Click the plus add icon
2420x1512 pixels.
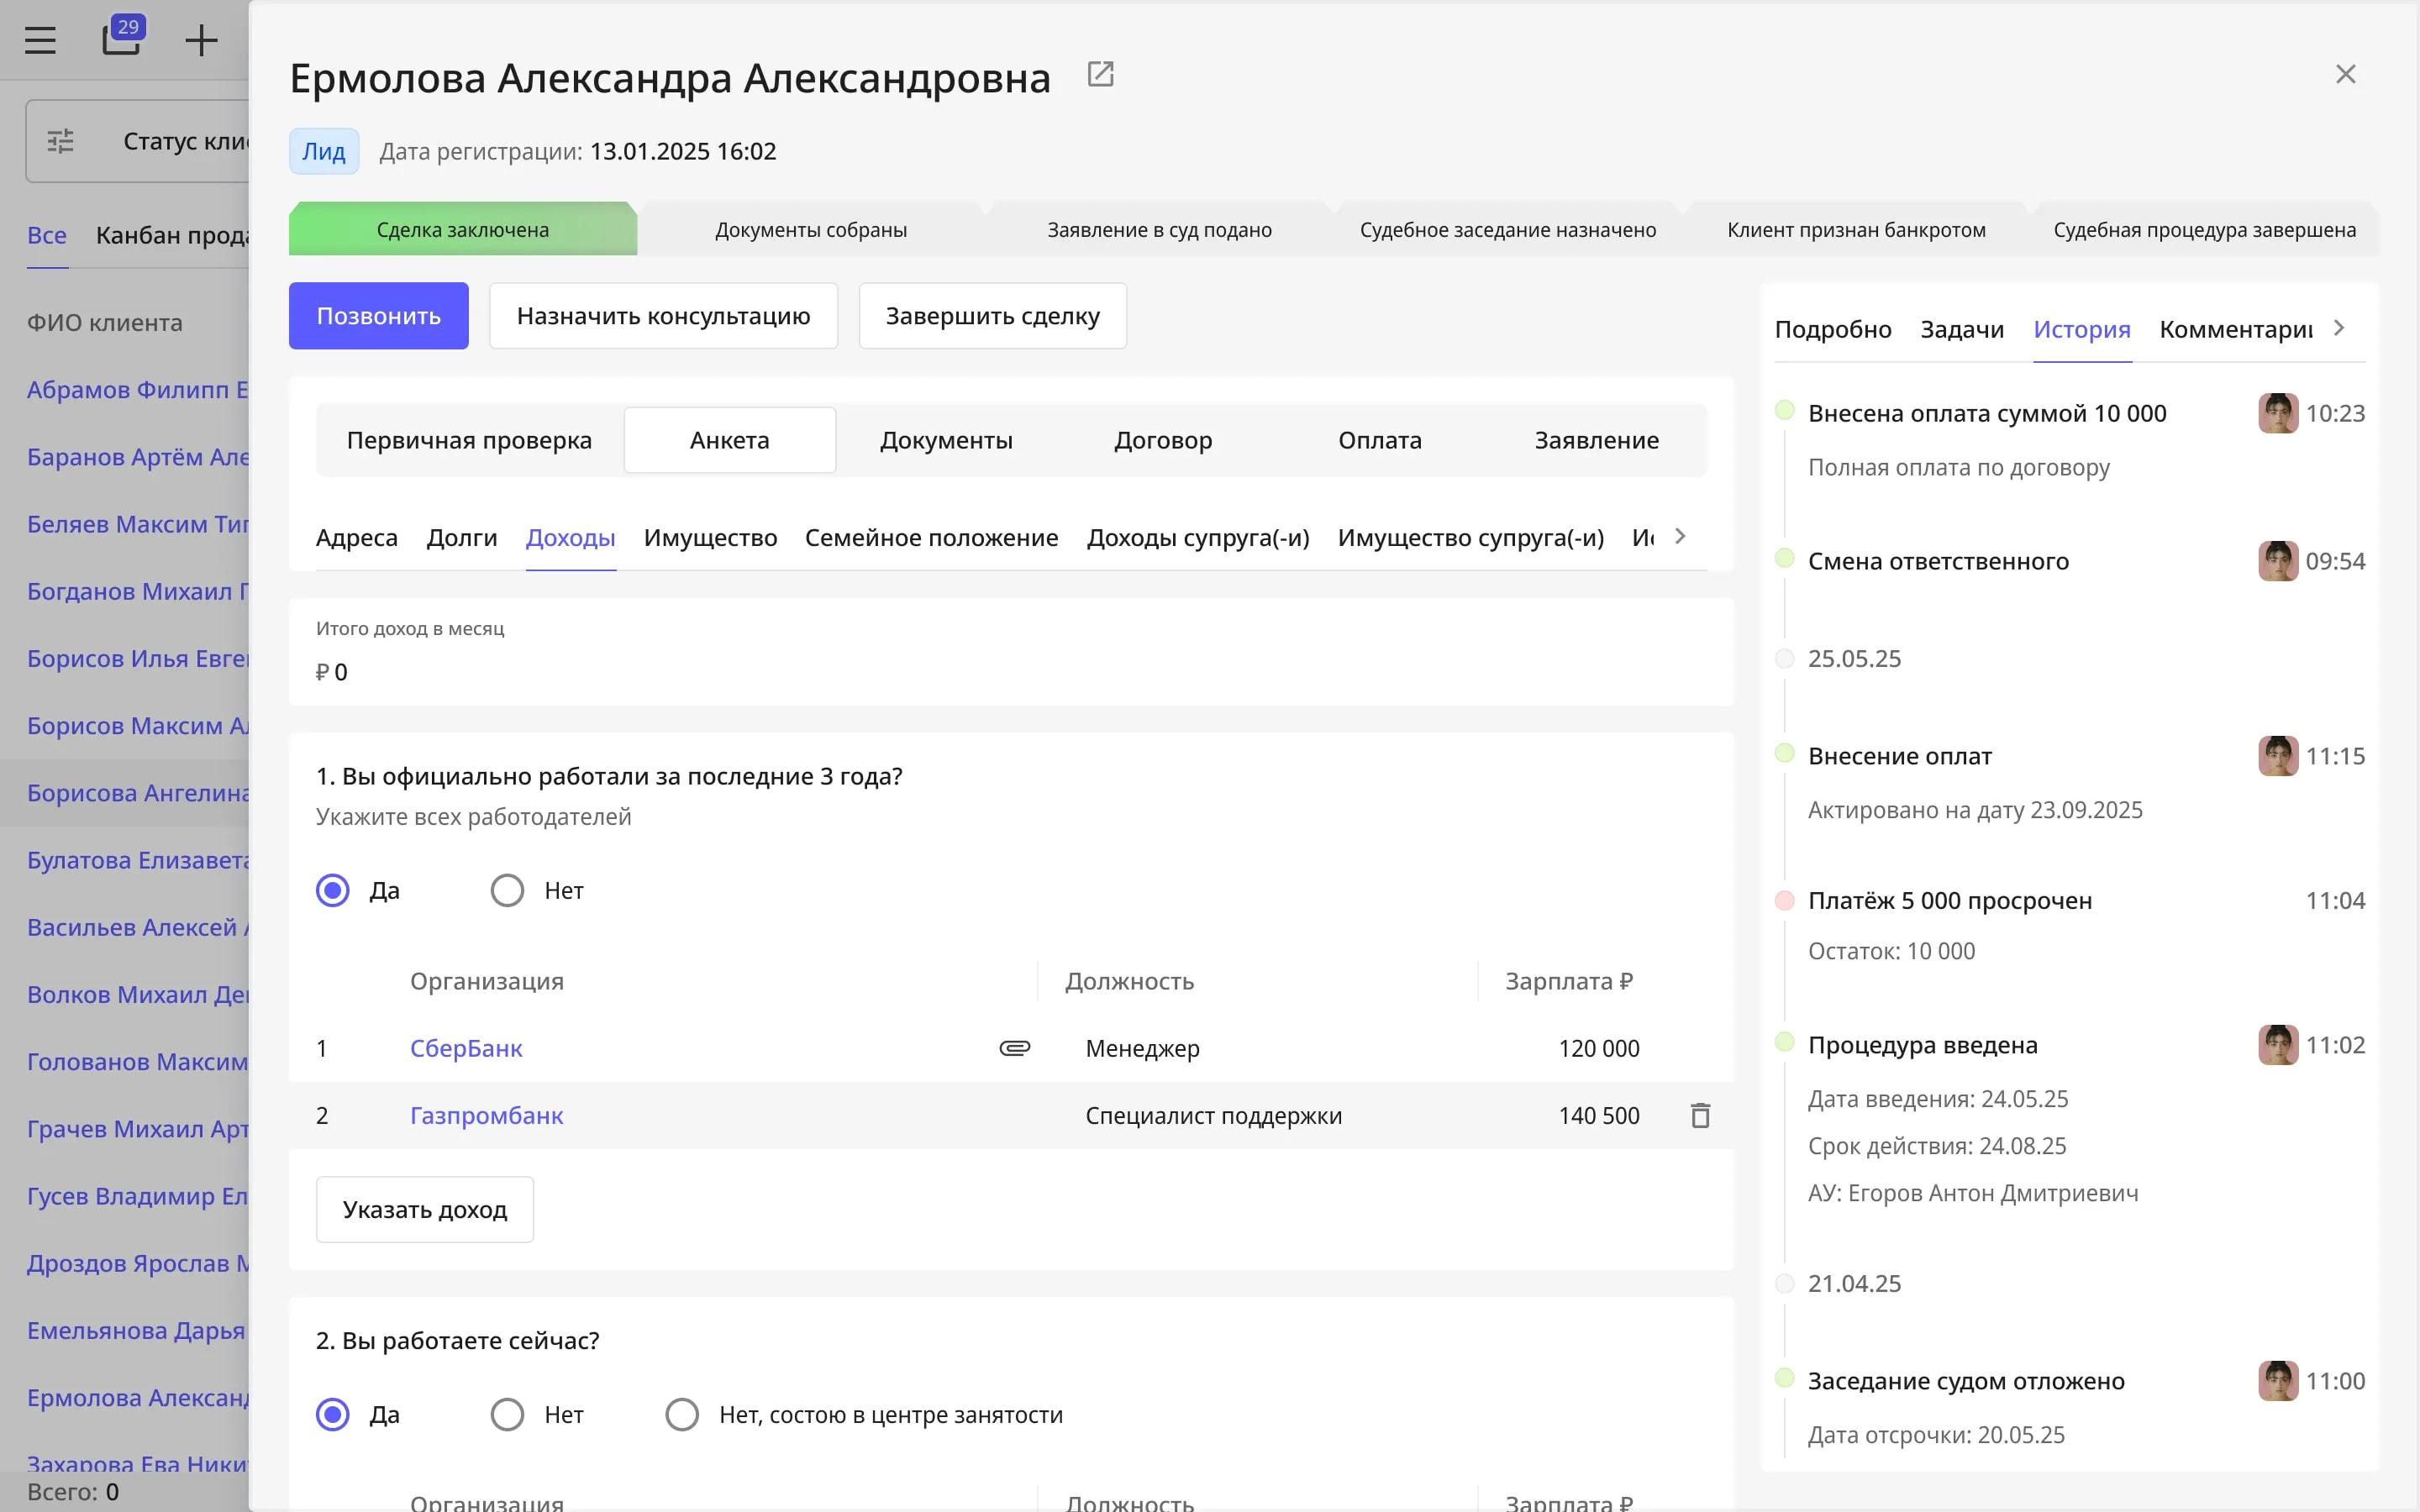point(201,40)
